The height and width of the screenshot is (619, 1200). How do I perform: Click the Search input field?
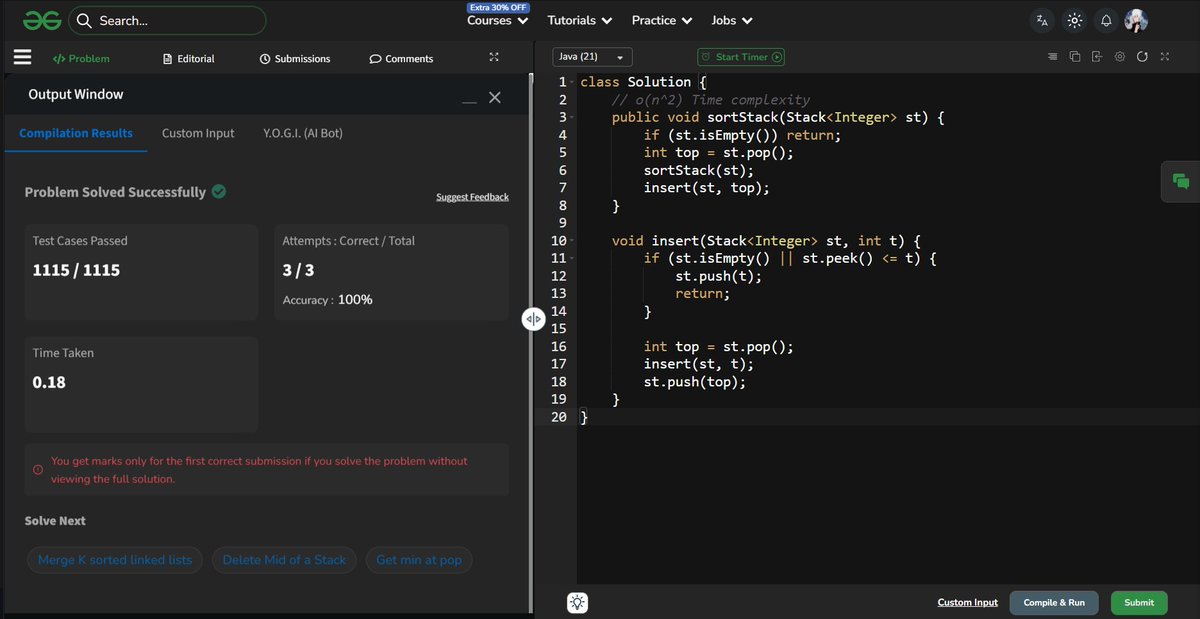[x=167, y=20]
